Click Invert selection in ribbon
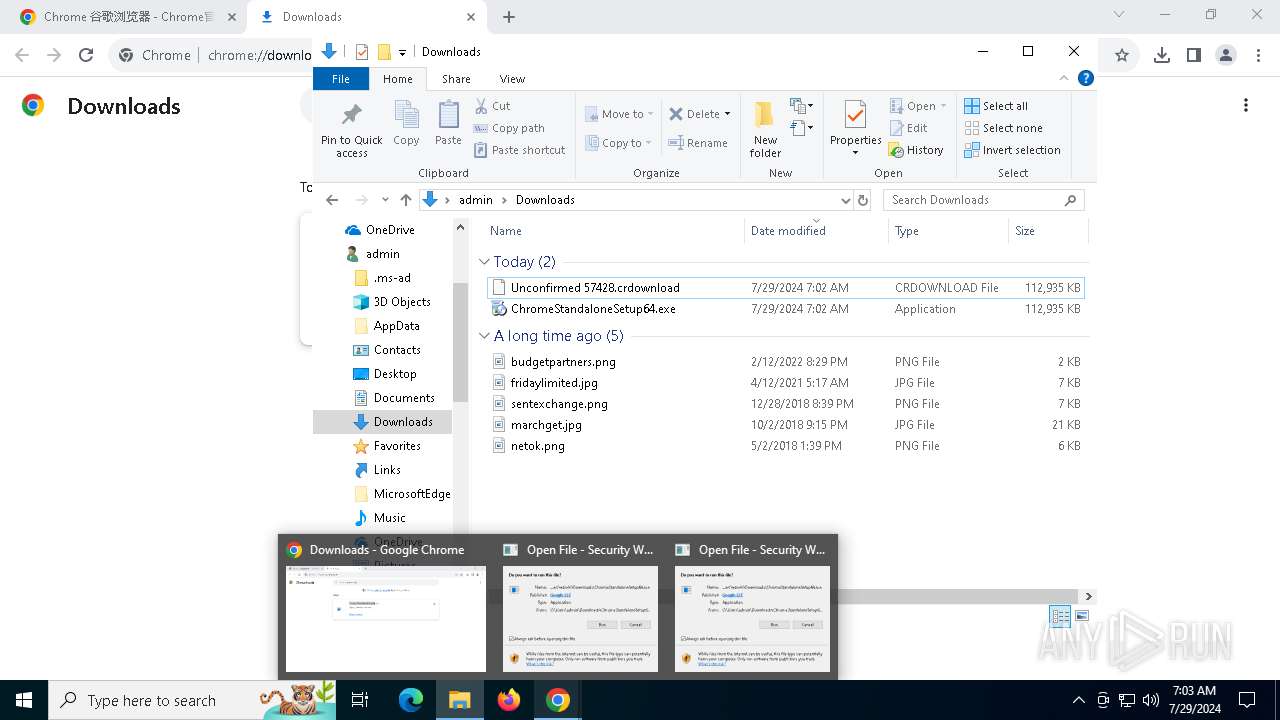 pyautogui.click(x=1012, y=150)
